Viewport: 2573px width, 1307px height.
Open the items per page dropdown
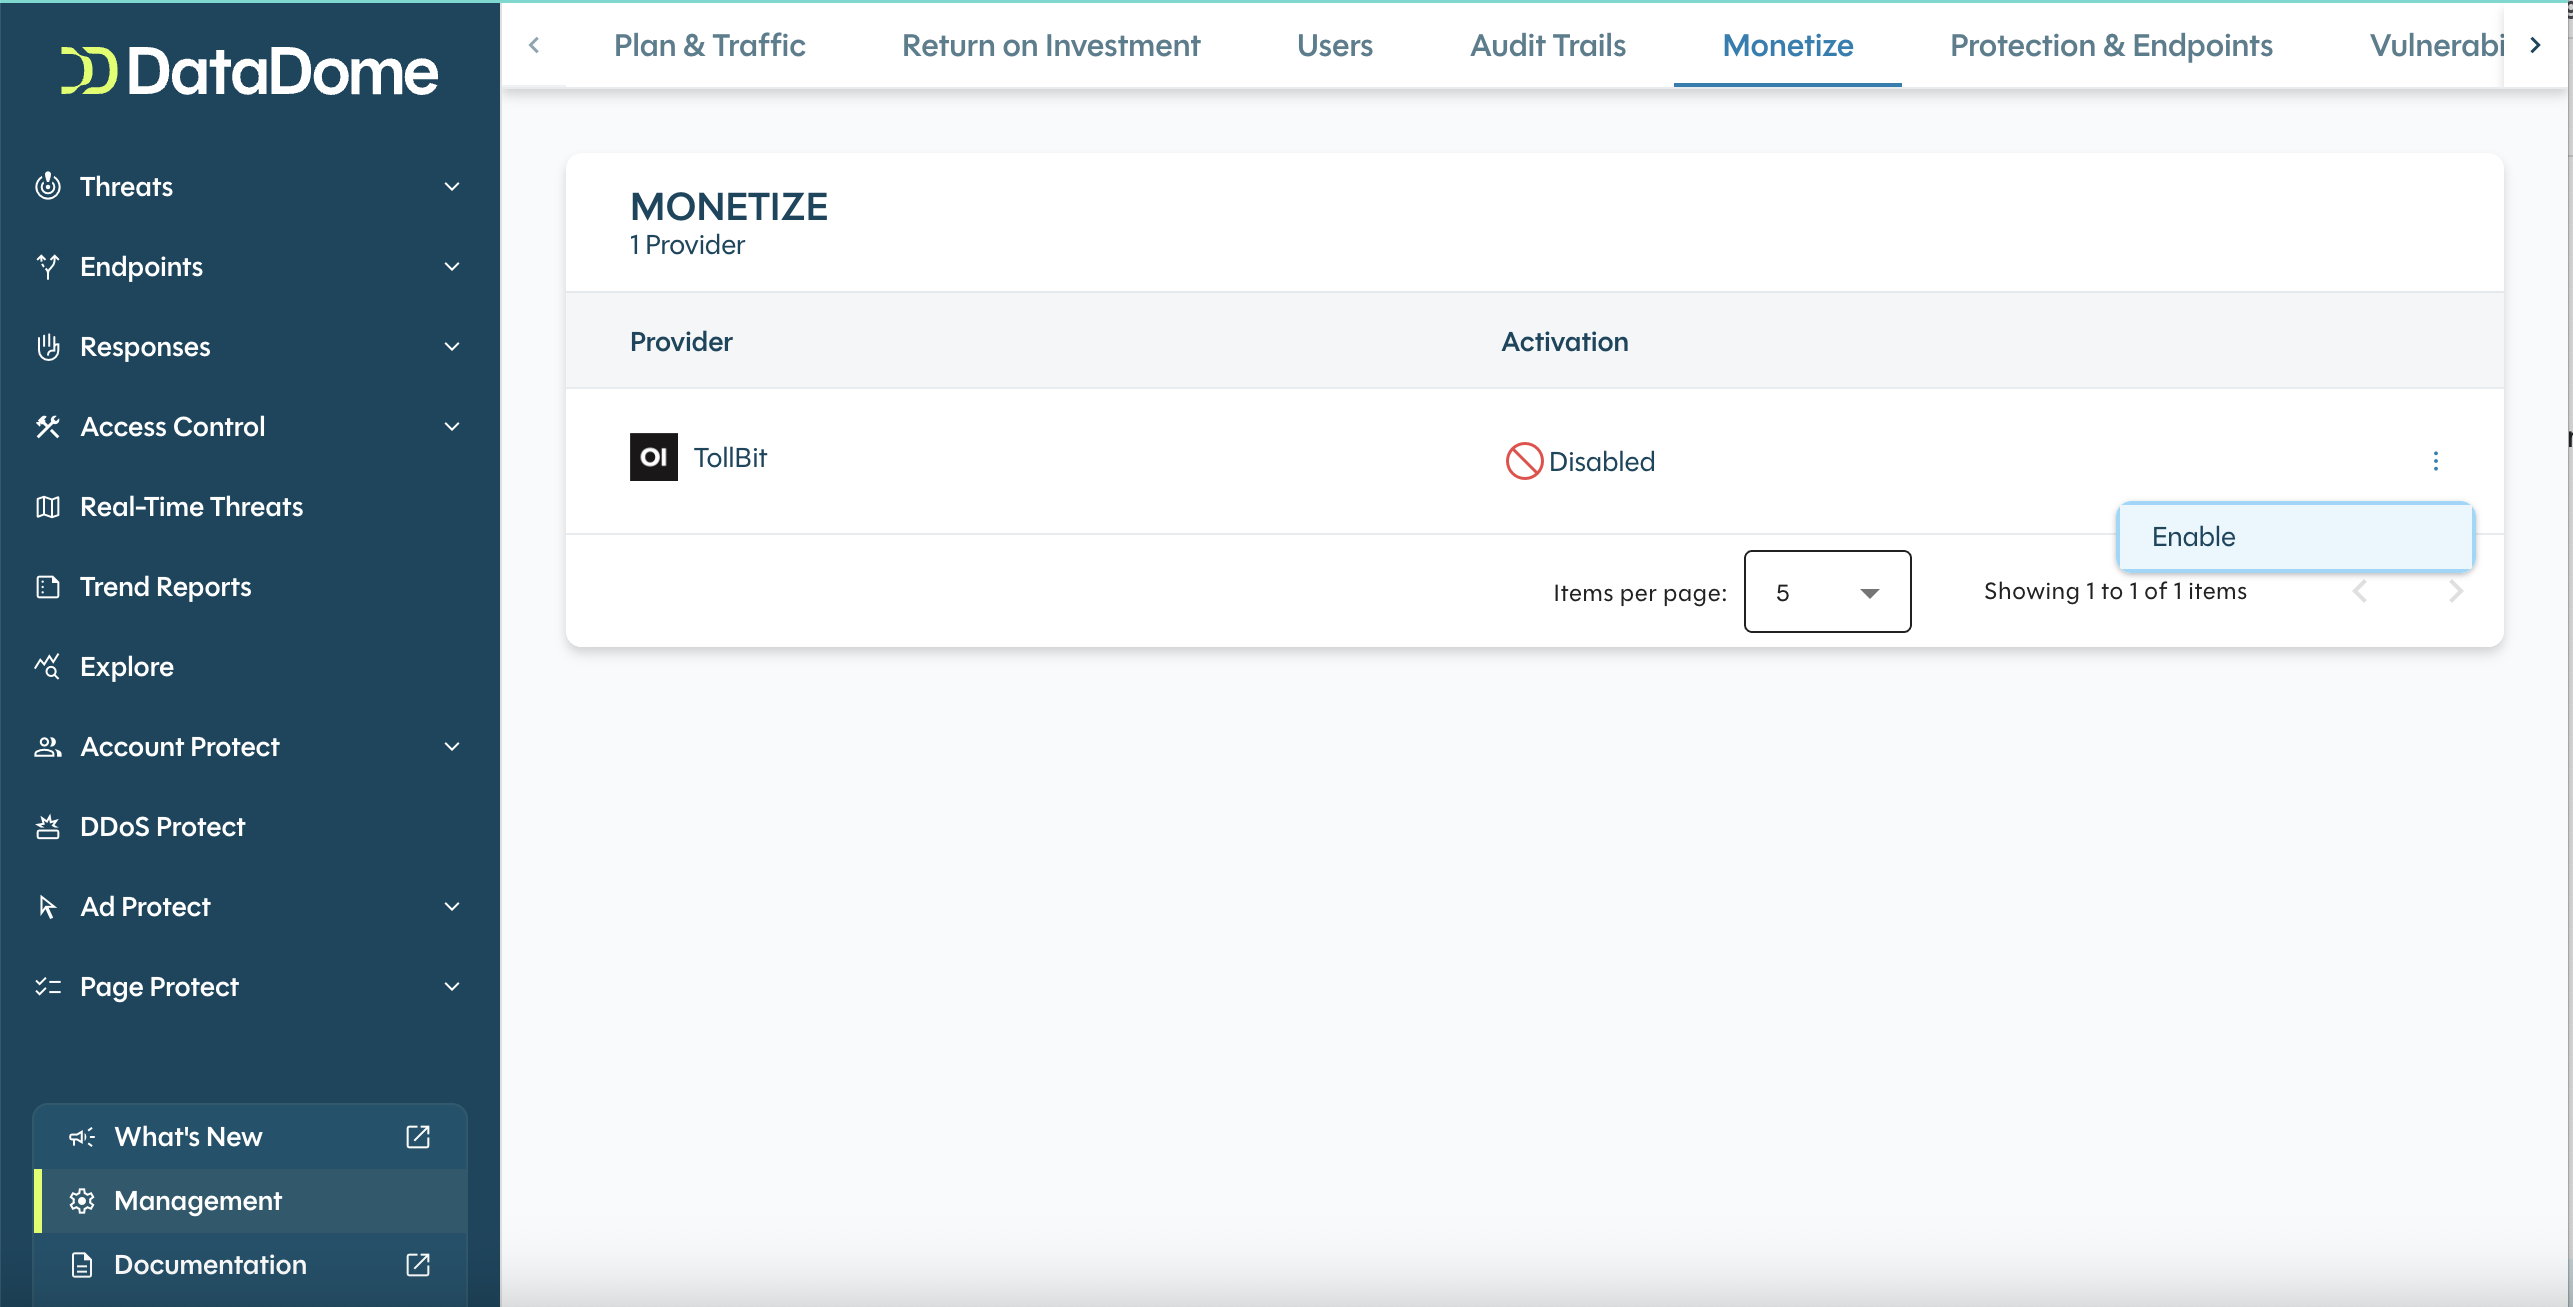click(1827, 592)
